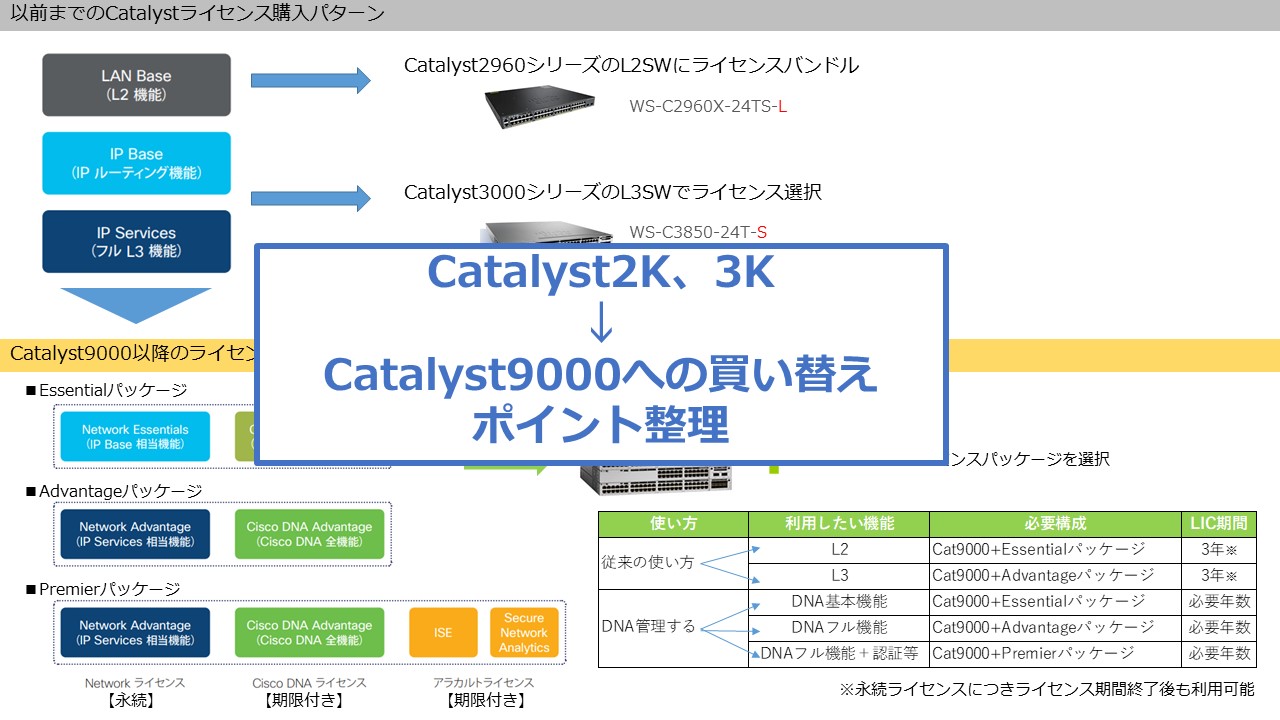Viewport: 1280px width, 720px height.
Task: Click Network Advantage box in Premierパッケージ
Action: pyautogui.click(x=135, y=632)
